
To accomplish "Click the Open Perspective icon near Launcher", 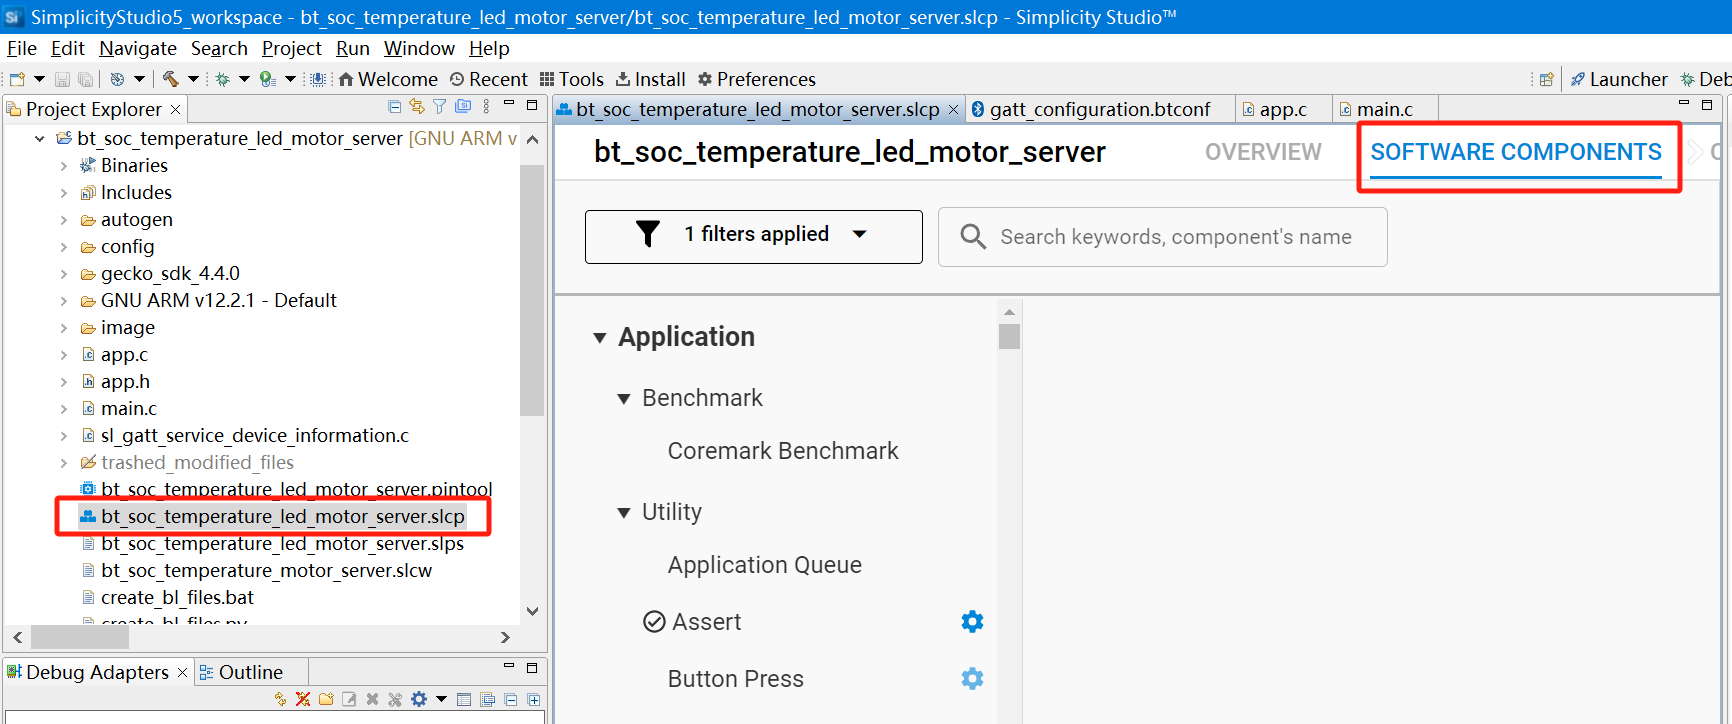I will pyautogui.click(x=1547, y=79).
